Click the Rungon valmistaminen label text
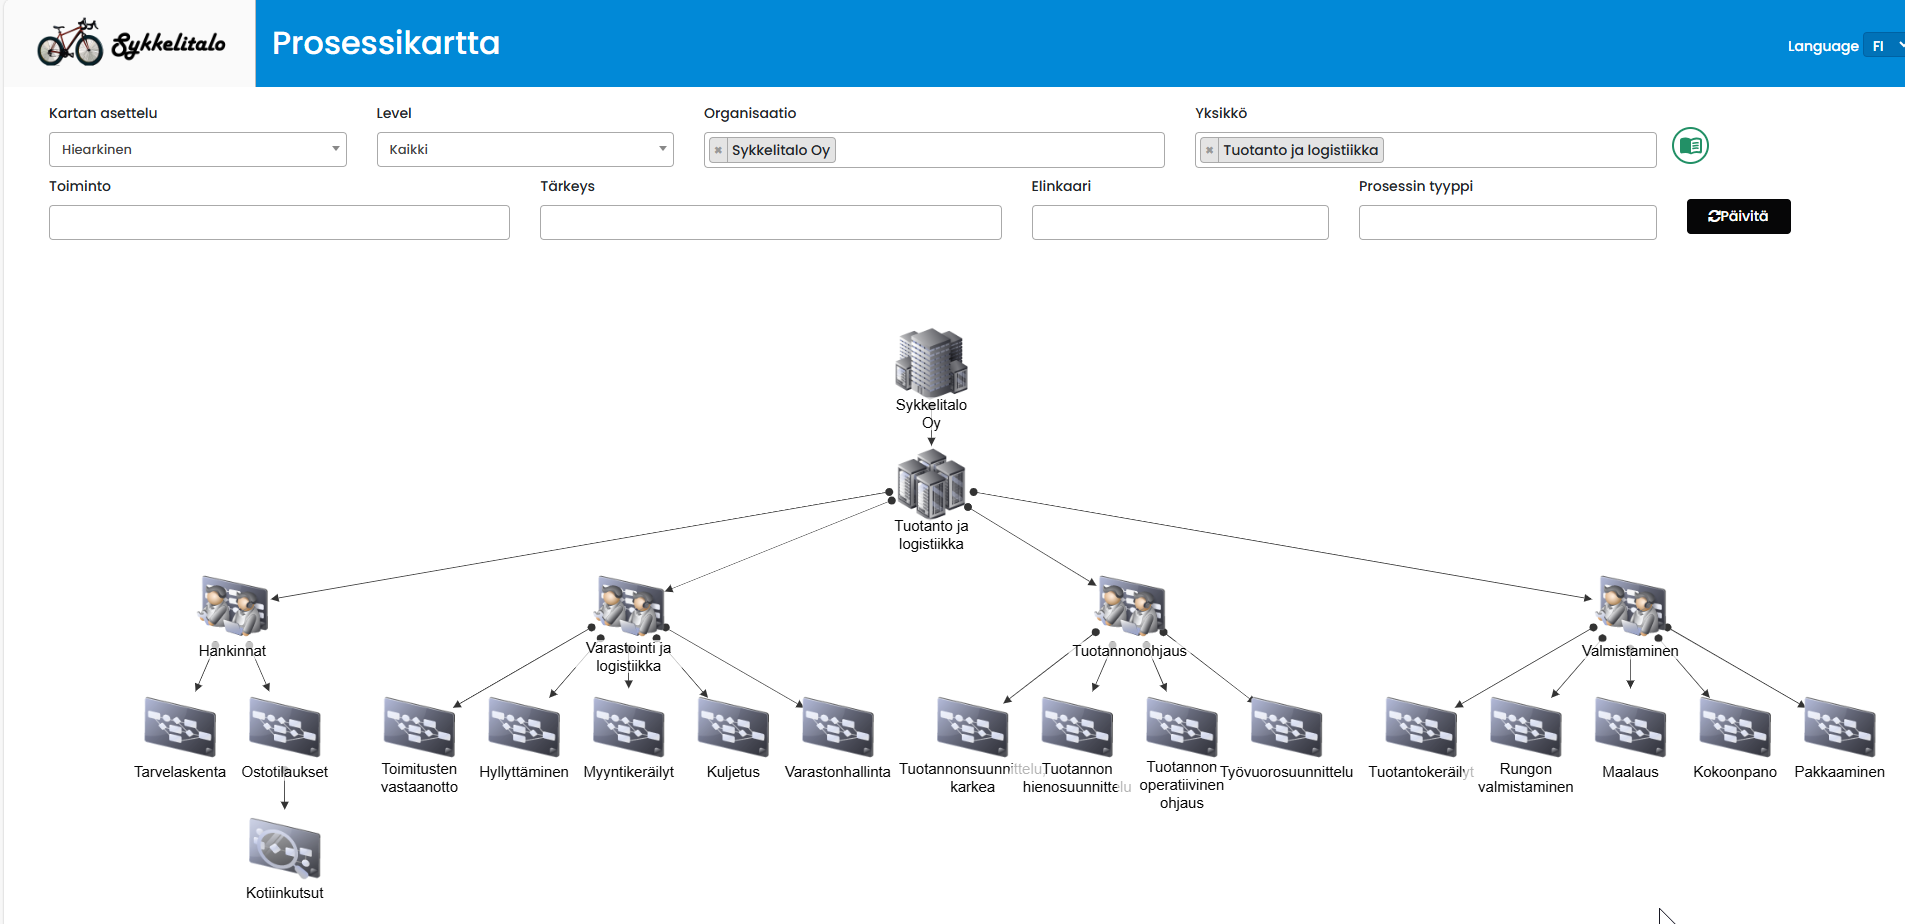 (x=1526, y=778)
